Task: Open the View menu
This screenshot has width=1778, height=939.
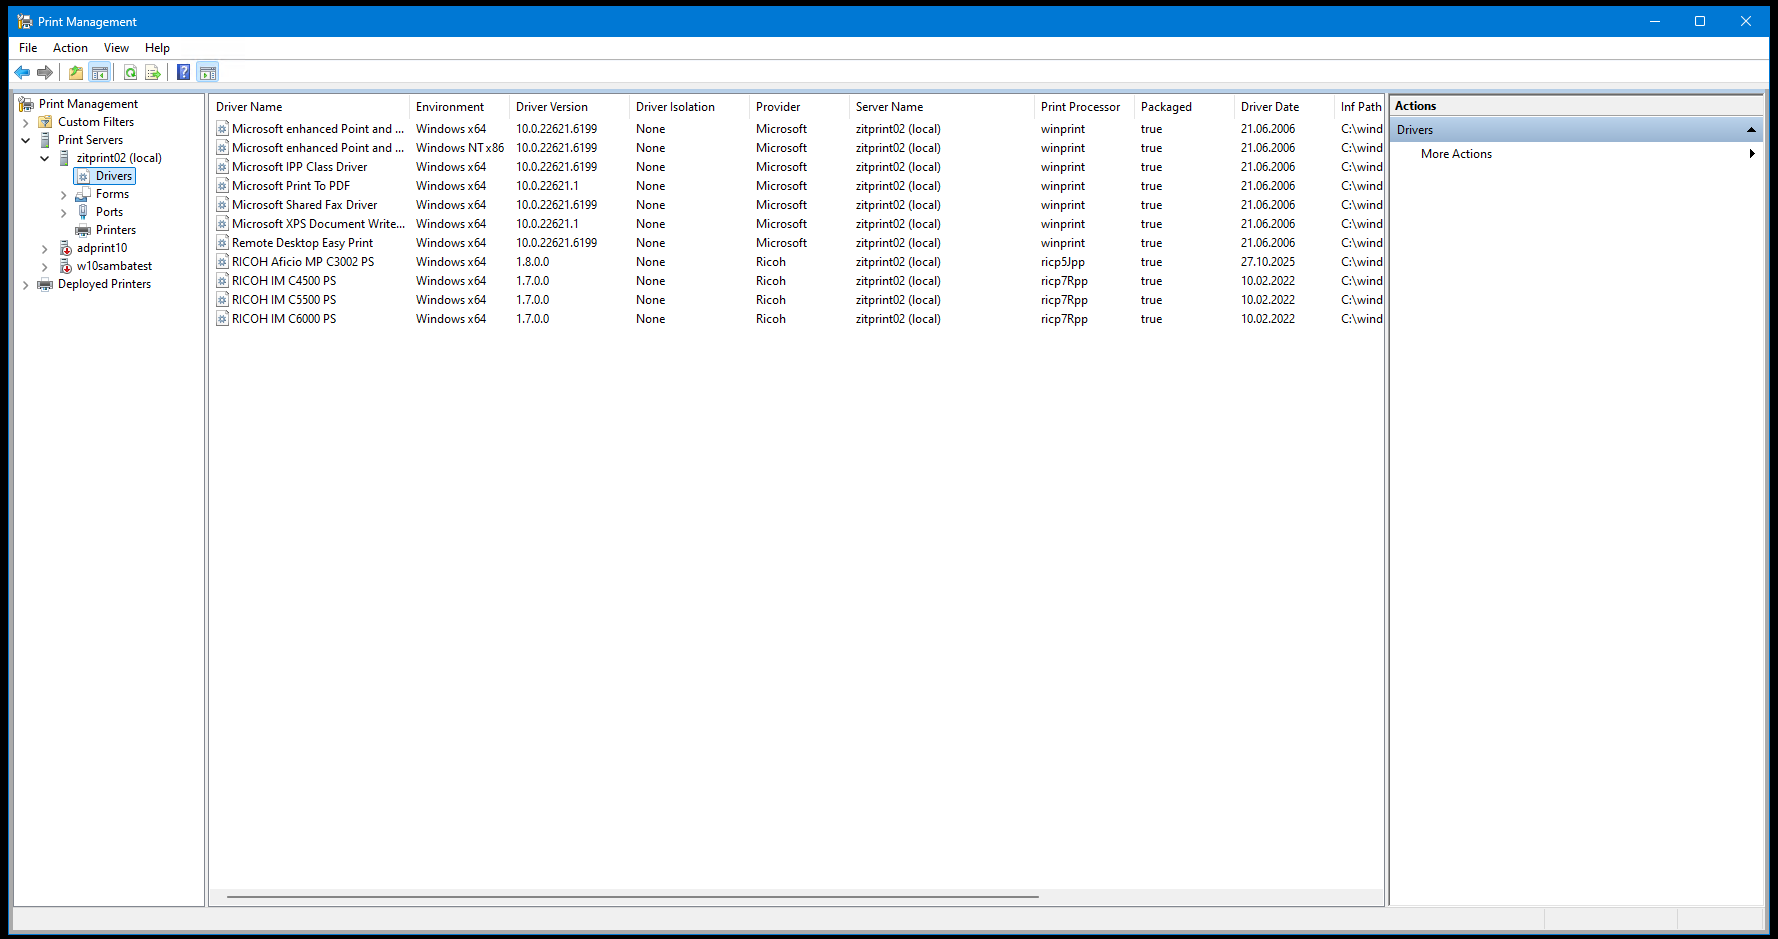Action: point(116,48)
